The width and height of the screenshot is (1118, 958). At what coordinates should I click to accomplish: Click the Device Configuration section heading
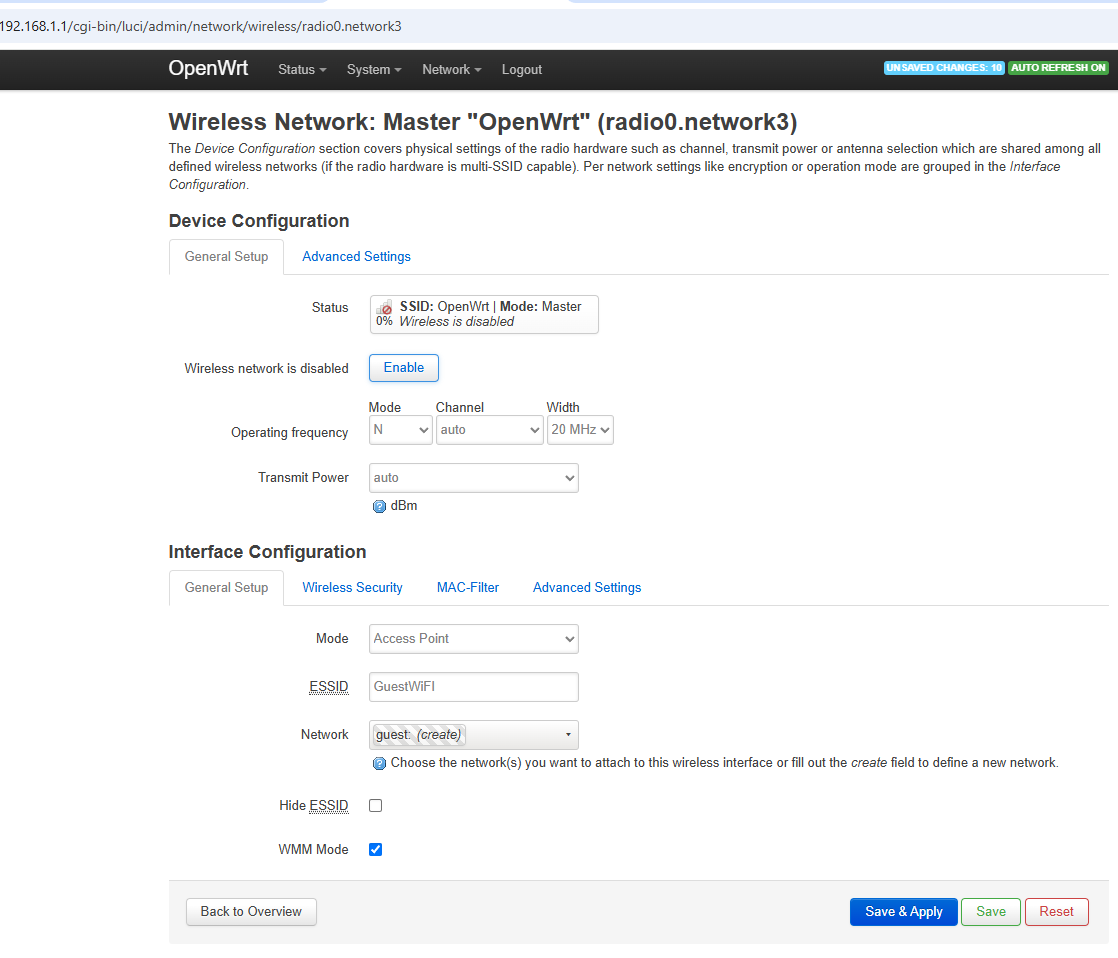coord(259,221)
